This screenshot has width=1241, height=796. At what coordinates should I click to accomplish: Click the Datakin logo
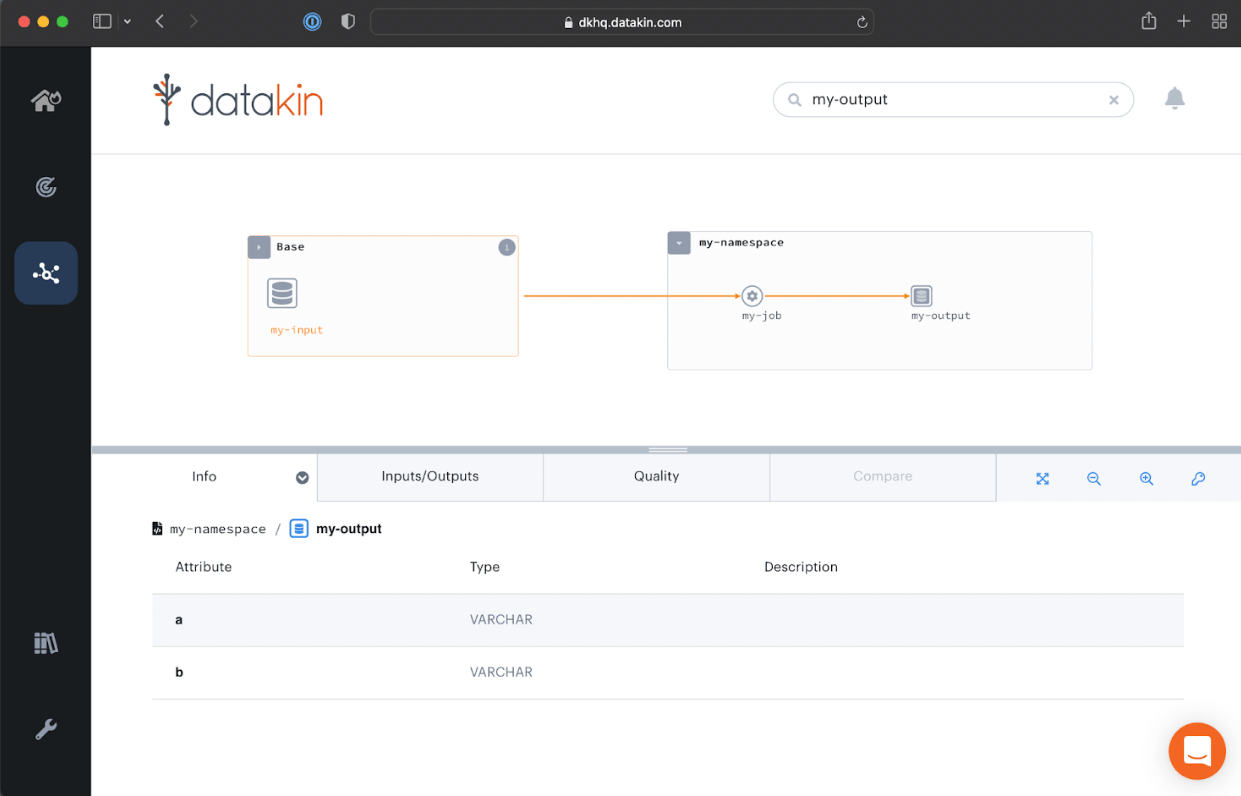[x=237, y=99]
